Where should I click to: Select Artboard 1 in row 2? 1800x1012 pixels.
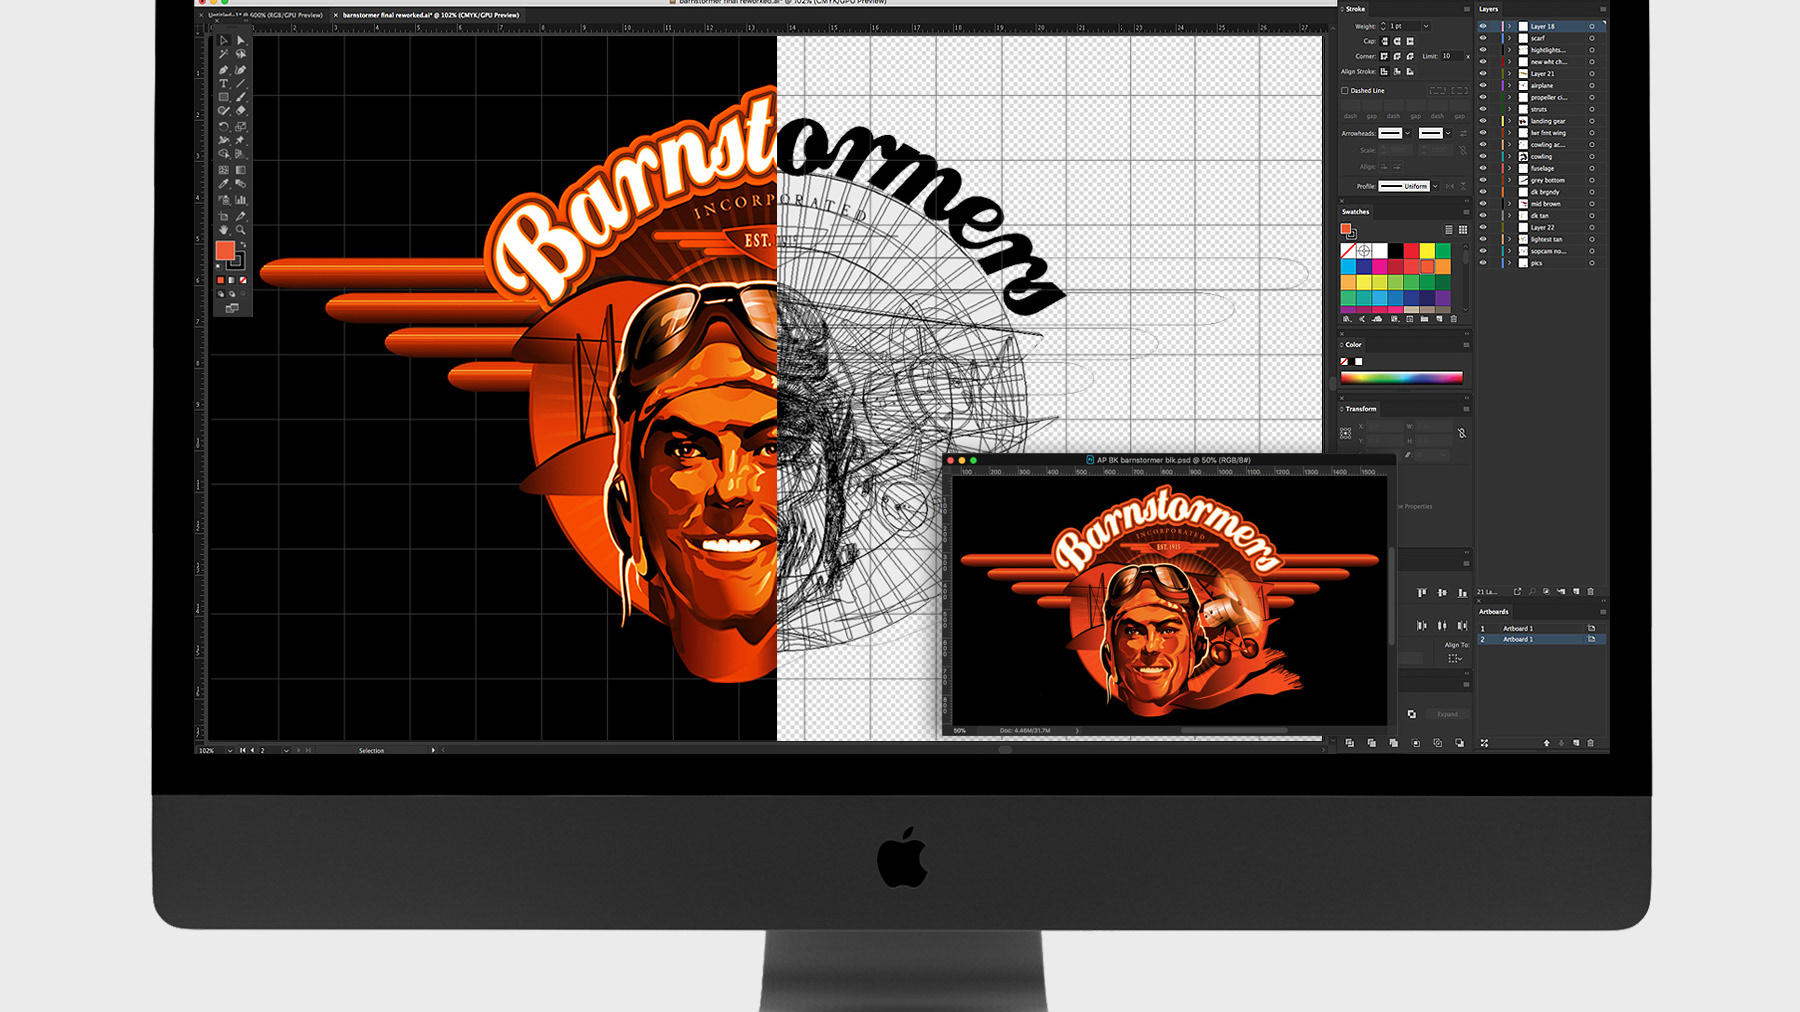[x=1541, y=639]
